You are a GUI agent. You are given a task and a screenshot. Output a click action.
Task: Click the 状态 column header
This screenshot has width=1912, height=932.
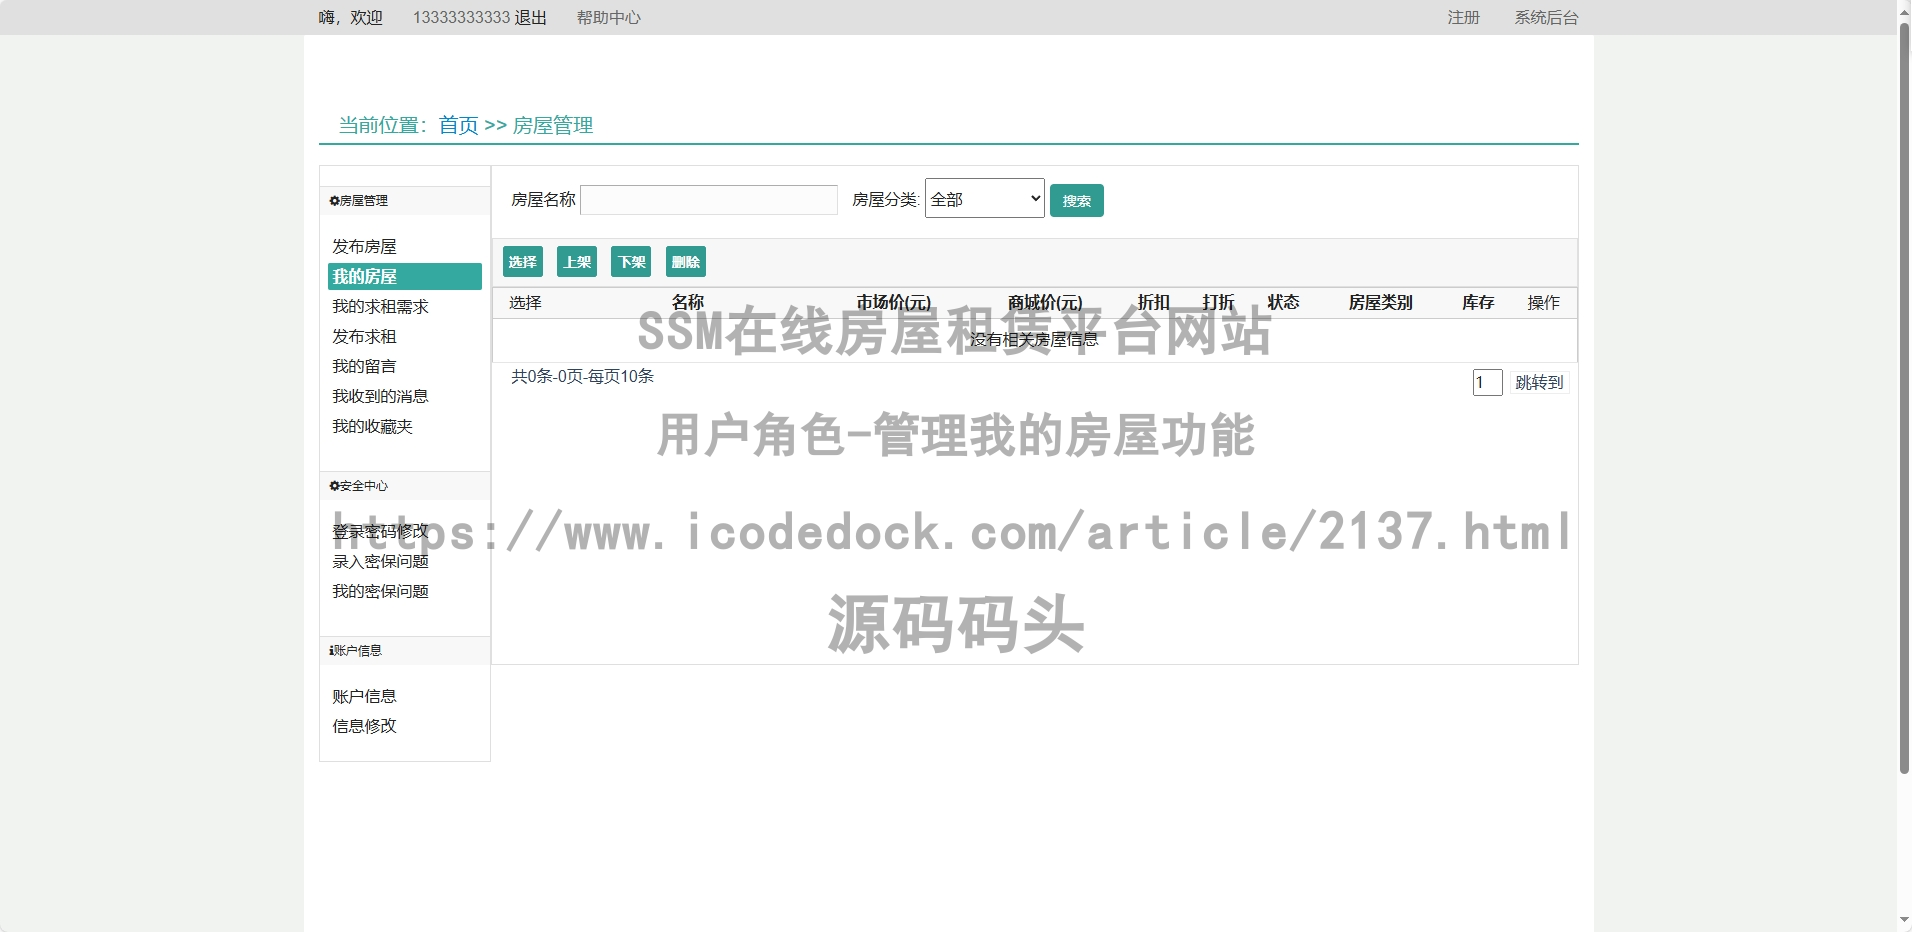tap(1284, 302)
